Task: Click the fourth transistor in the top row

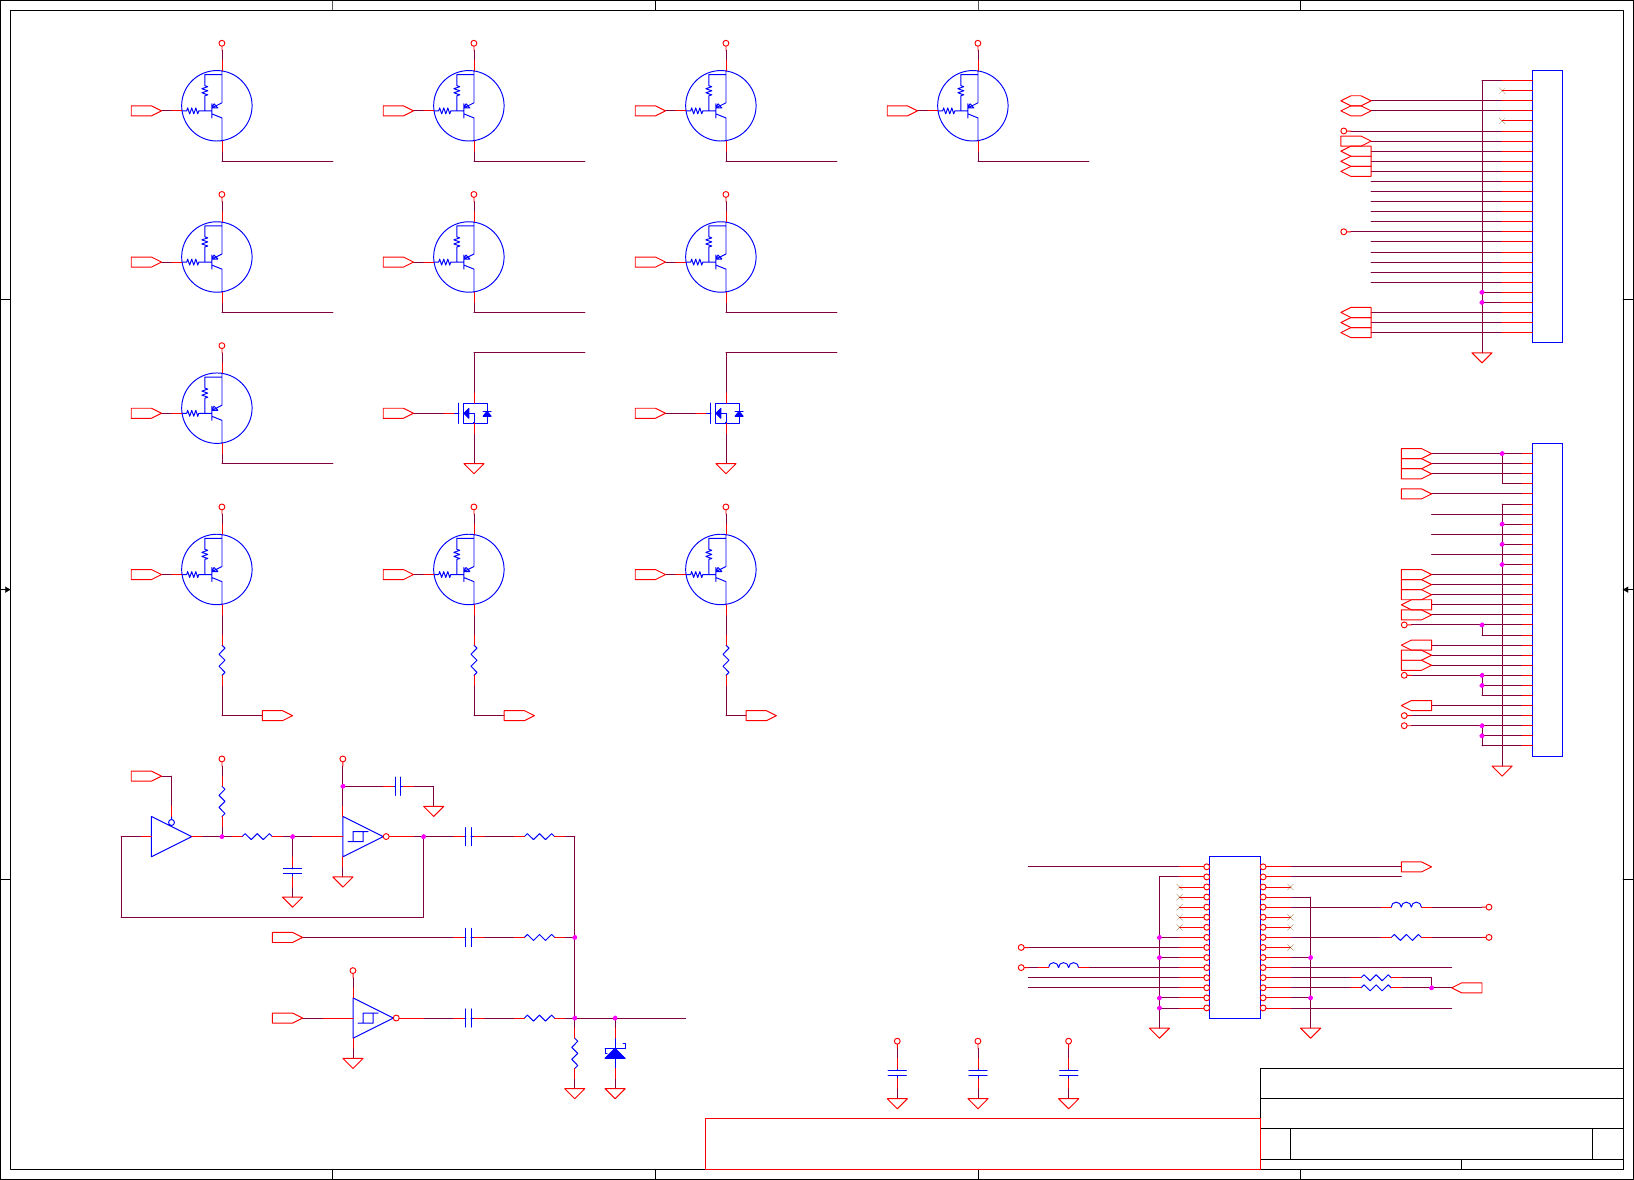Action: pyautogui.click(x=973, y=106)
